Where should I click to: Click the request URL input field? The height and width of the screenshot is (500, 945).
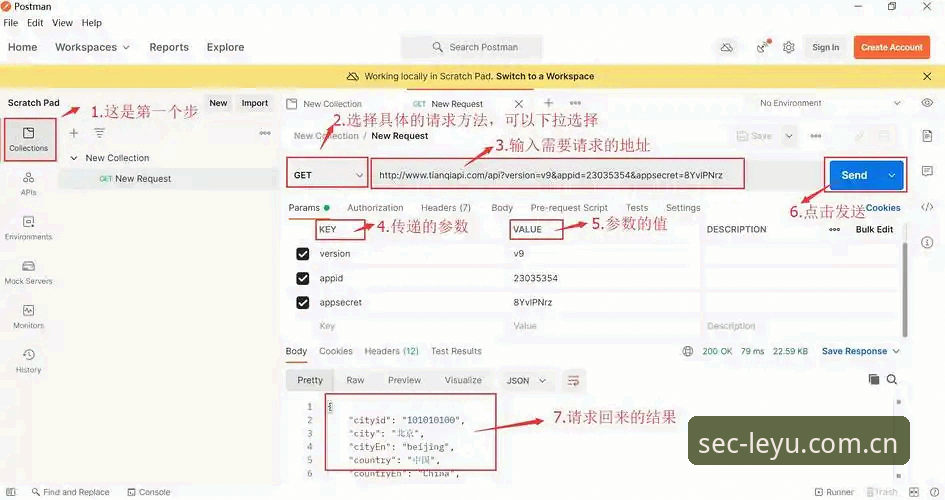(x=557, y=175)
